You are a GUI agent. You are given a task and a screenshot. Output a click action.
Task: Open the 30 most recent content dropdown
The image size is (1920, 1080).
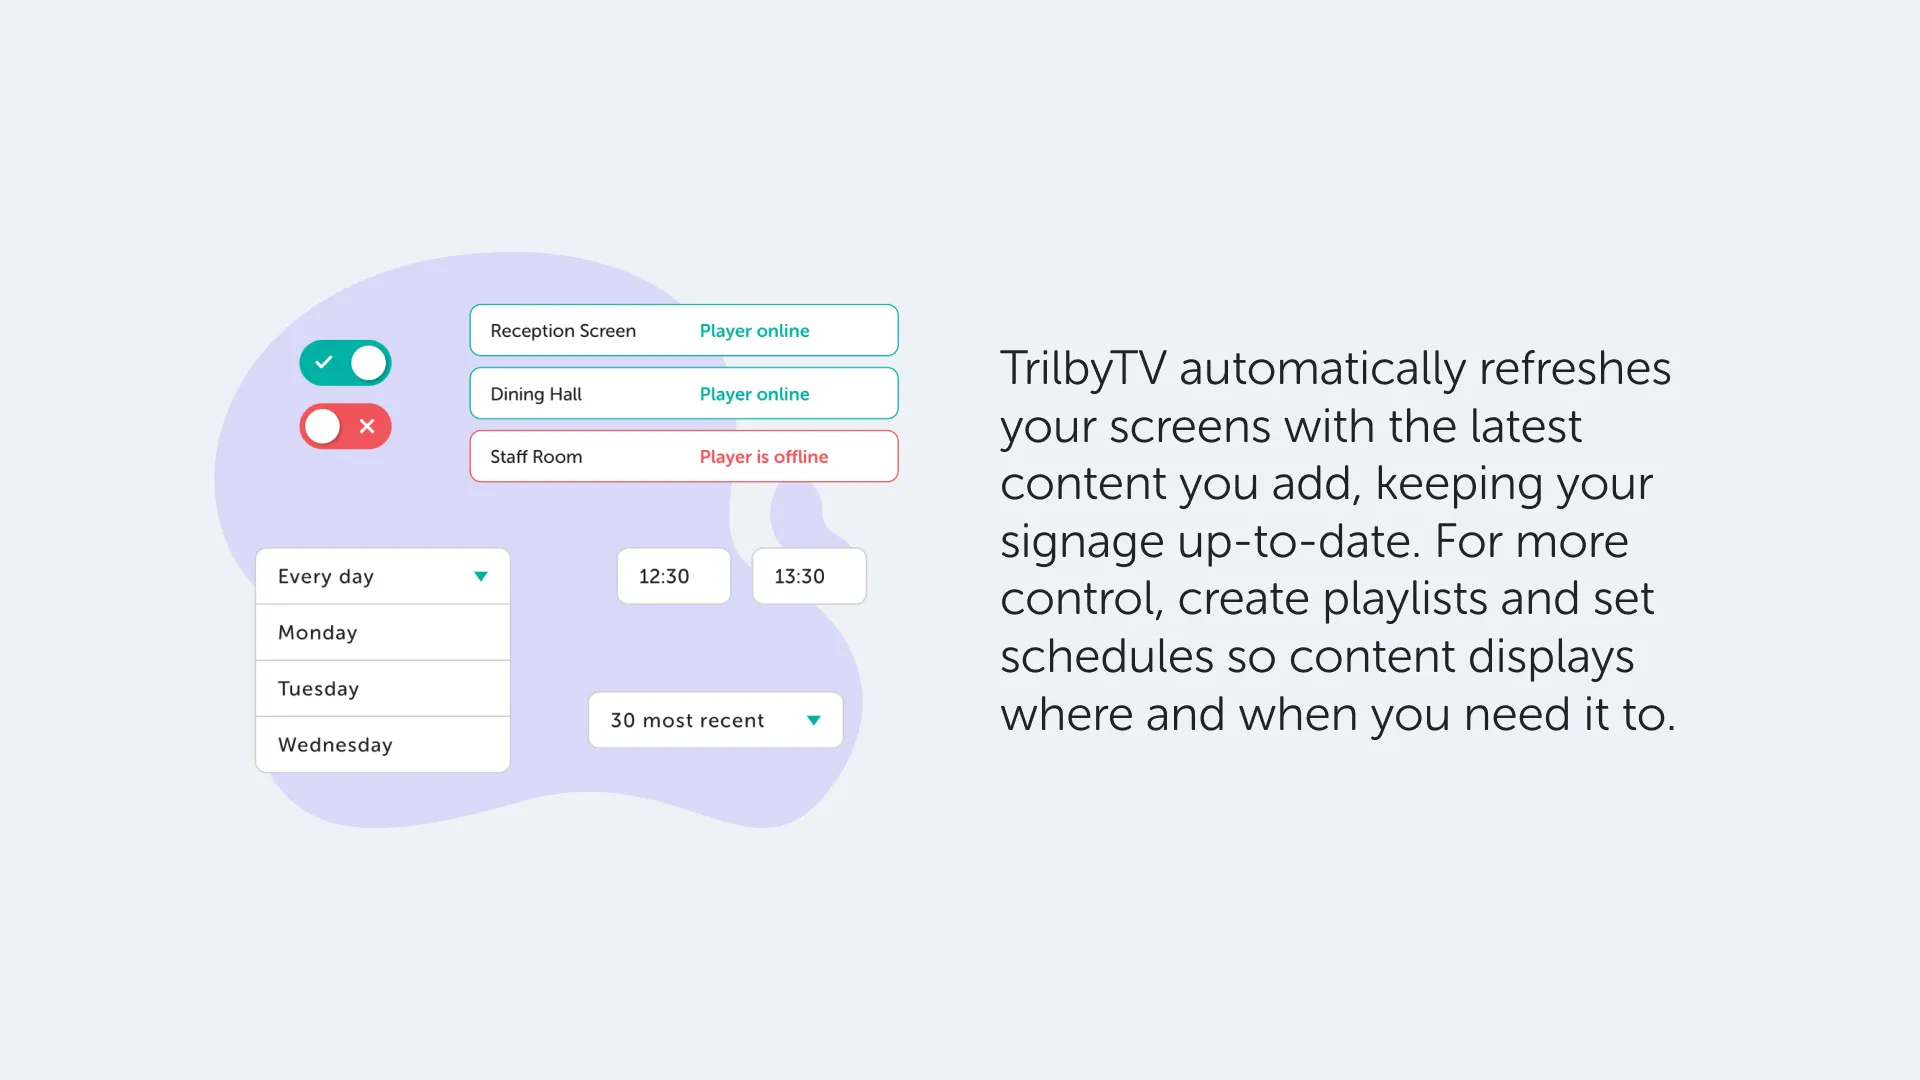[715, 720]
